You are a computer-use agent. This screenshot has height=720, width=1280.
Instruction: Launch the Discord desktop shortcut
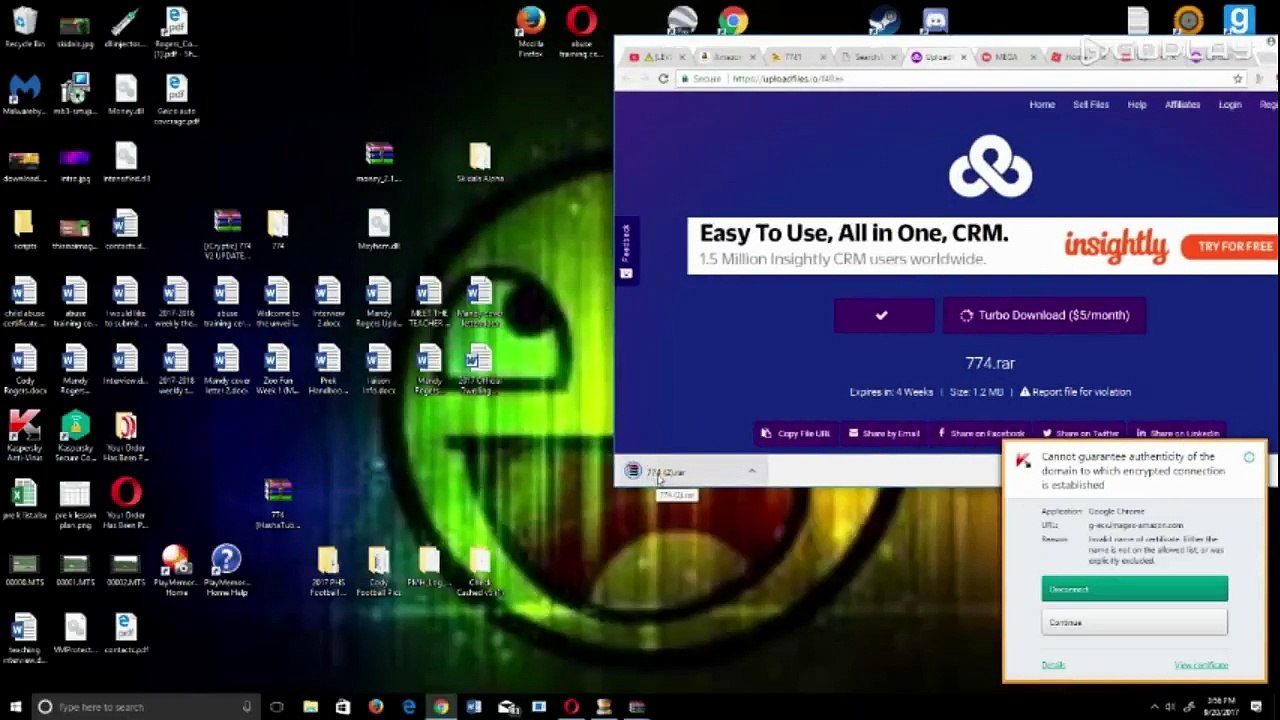click(935, 20)
